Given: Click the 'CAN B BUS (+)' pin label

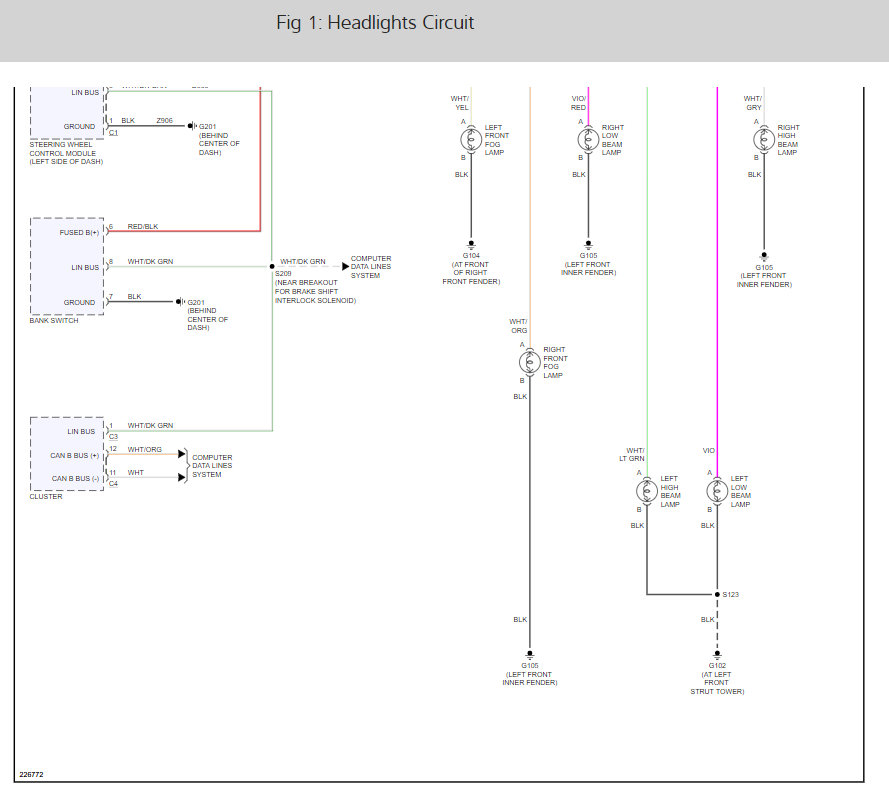Looking at the screenshot, I should [74, 455].
